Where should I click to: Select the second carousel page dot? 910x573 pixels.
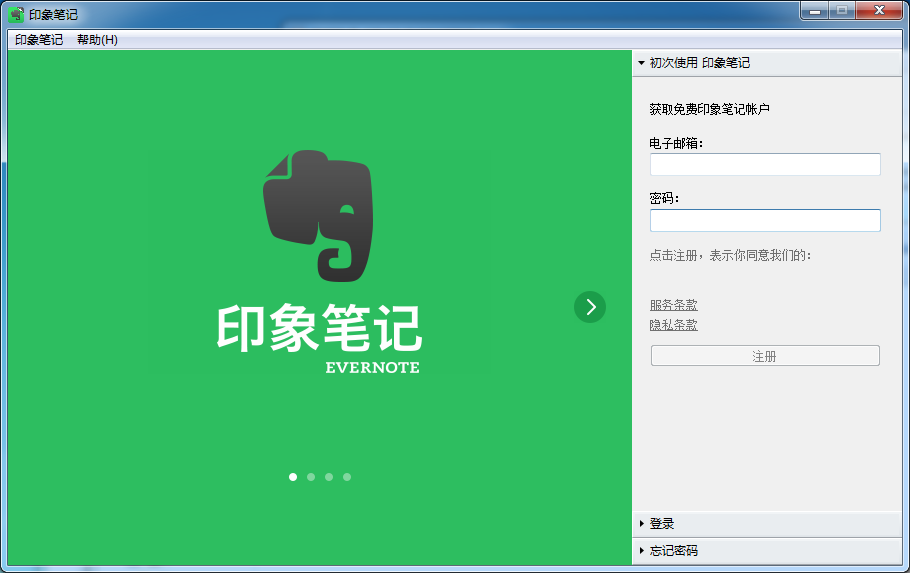(311, 477)
